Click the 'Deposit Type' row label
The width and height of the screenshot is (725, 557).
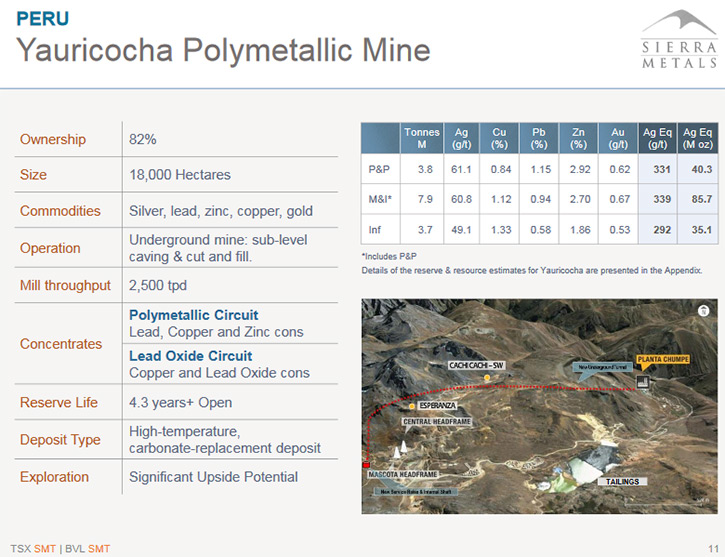click(x=60, y=439)
